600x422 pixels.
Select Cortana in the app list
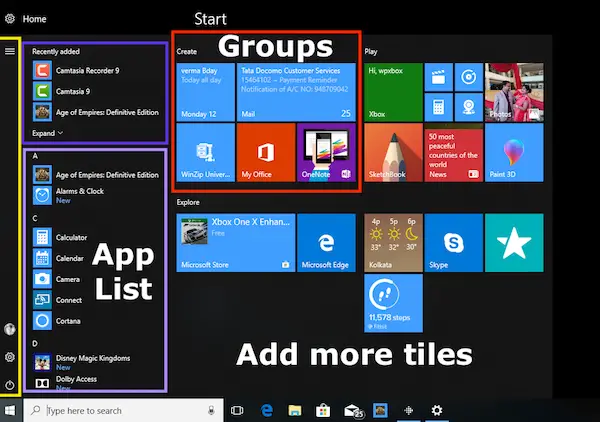pyautogui.click(x=70, y=320)
